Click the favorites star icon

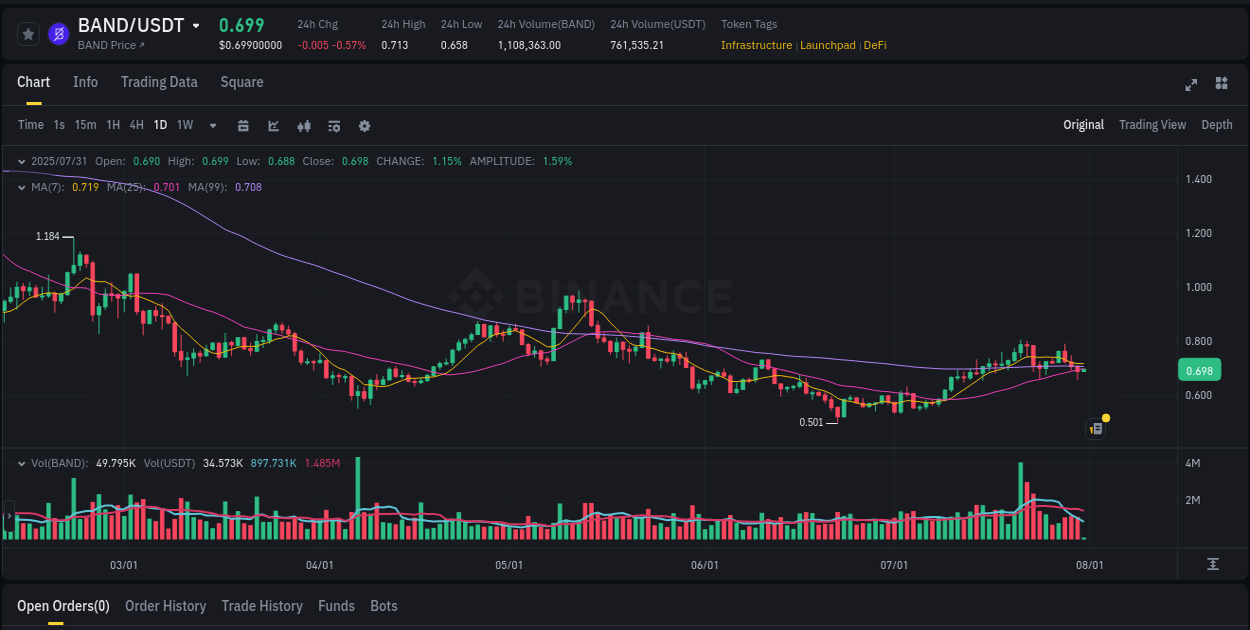coord(28,33)
